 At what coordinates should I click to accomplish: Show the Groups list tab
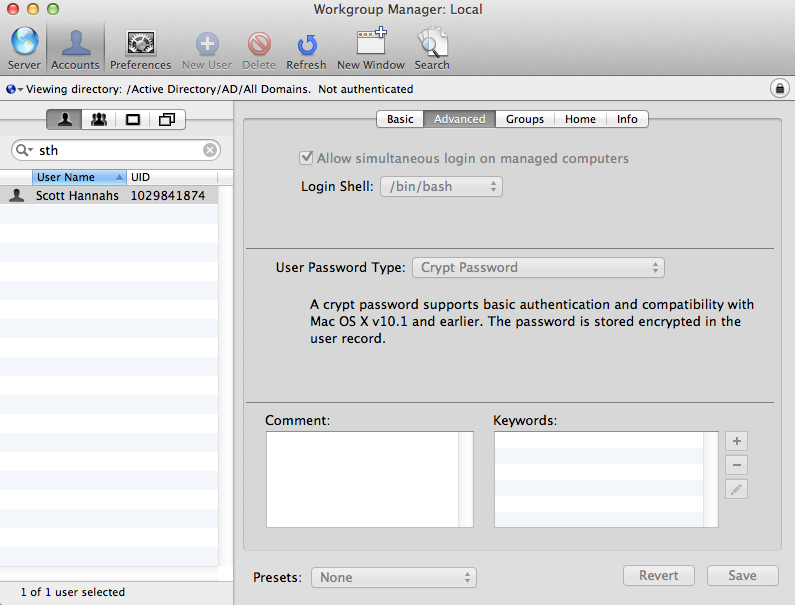click(x=99, y=120)
